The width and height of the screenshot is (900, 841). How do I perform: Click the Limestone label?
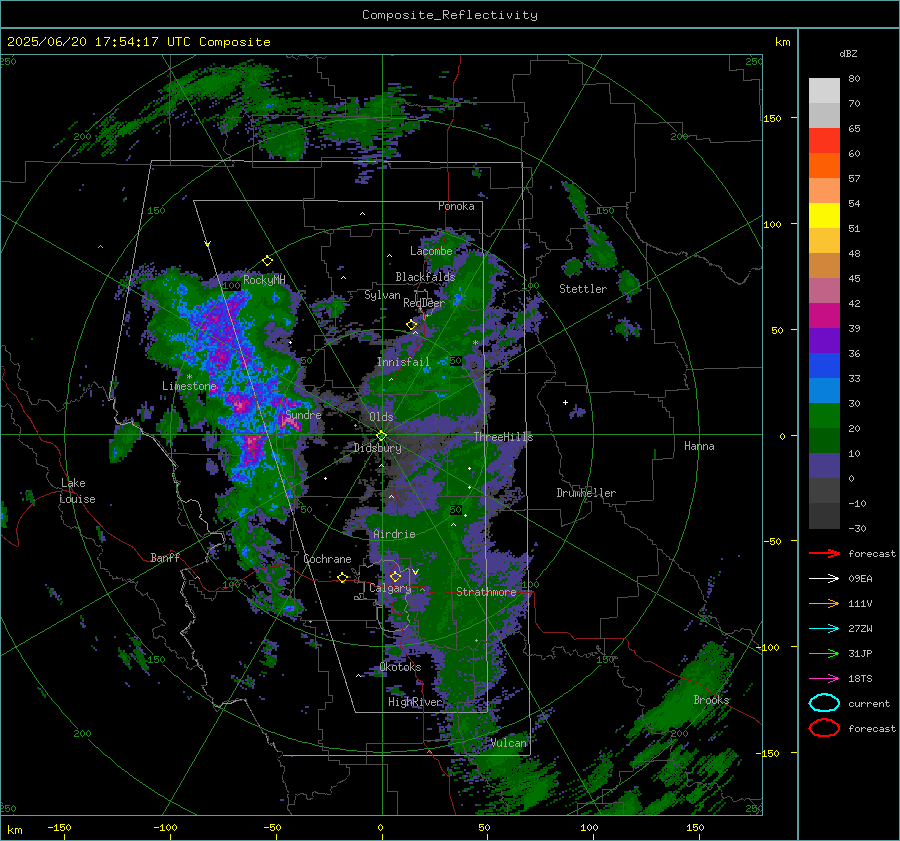point(189,386)
